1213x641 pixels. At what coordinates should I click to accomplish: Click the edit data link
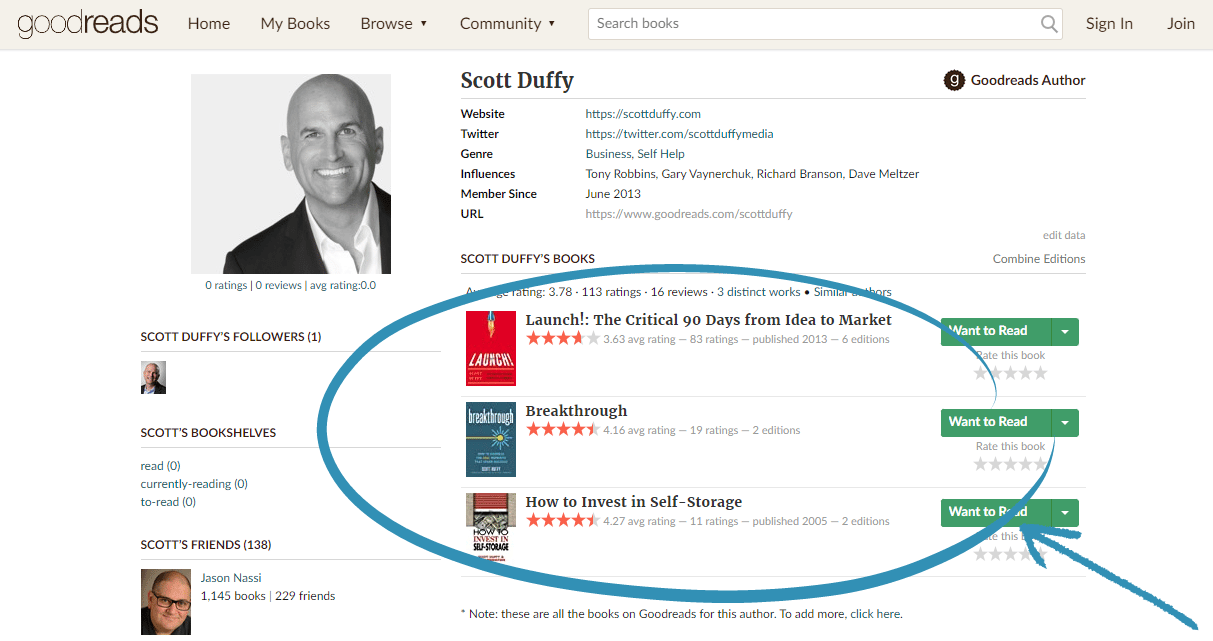coord(1064,236)
